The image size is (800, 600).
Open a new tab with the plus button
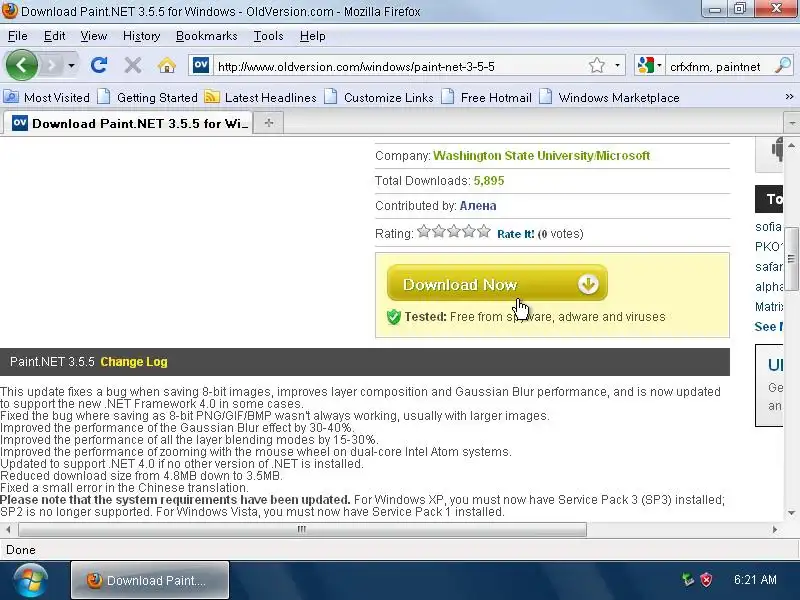[268, 122]
